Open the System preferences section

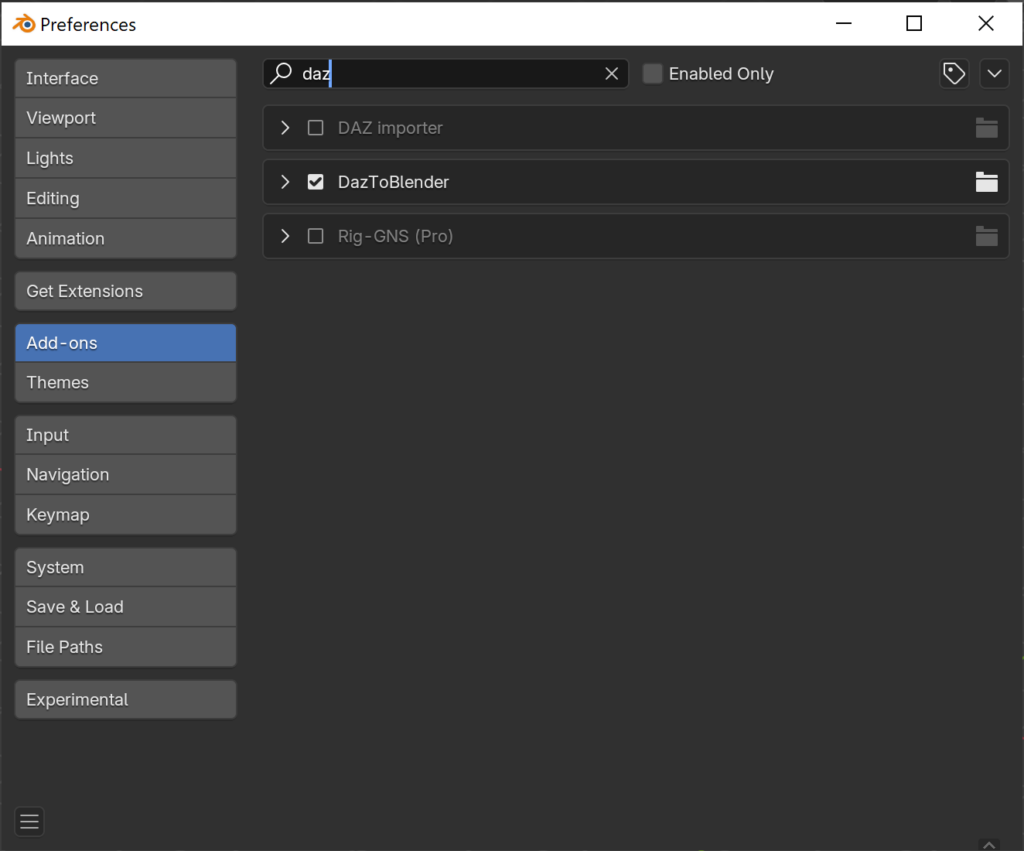point(125,568)
